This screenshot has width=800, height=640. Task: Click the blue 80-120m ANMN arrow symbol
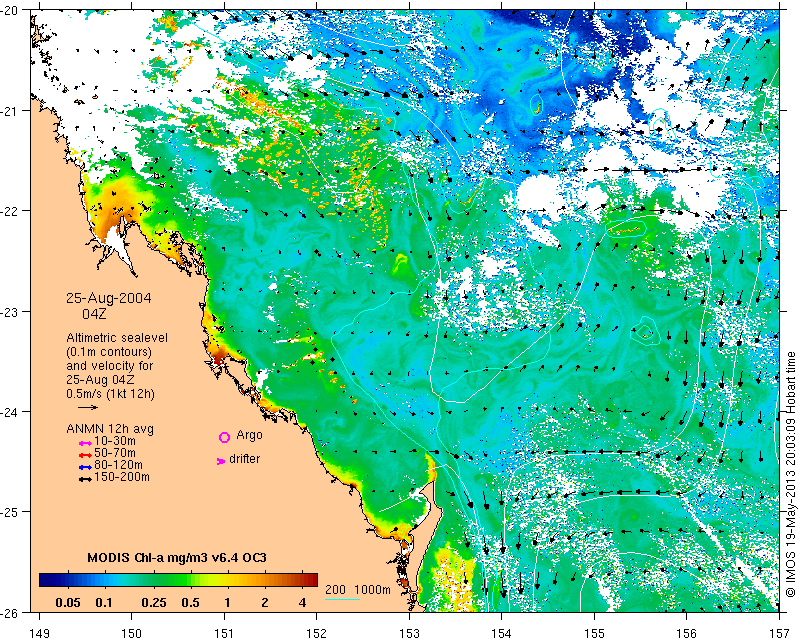tap(85, 467)
